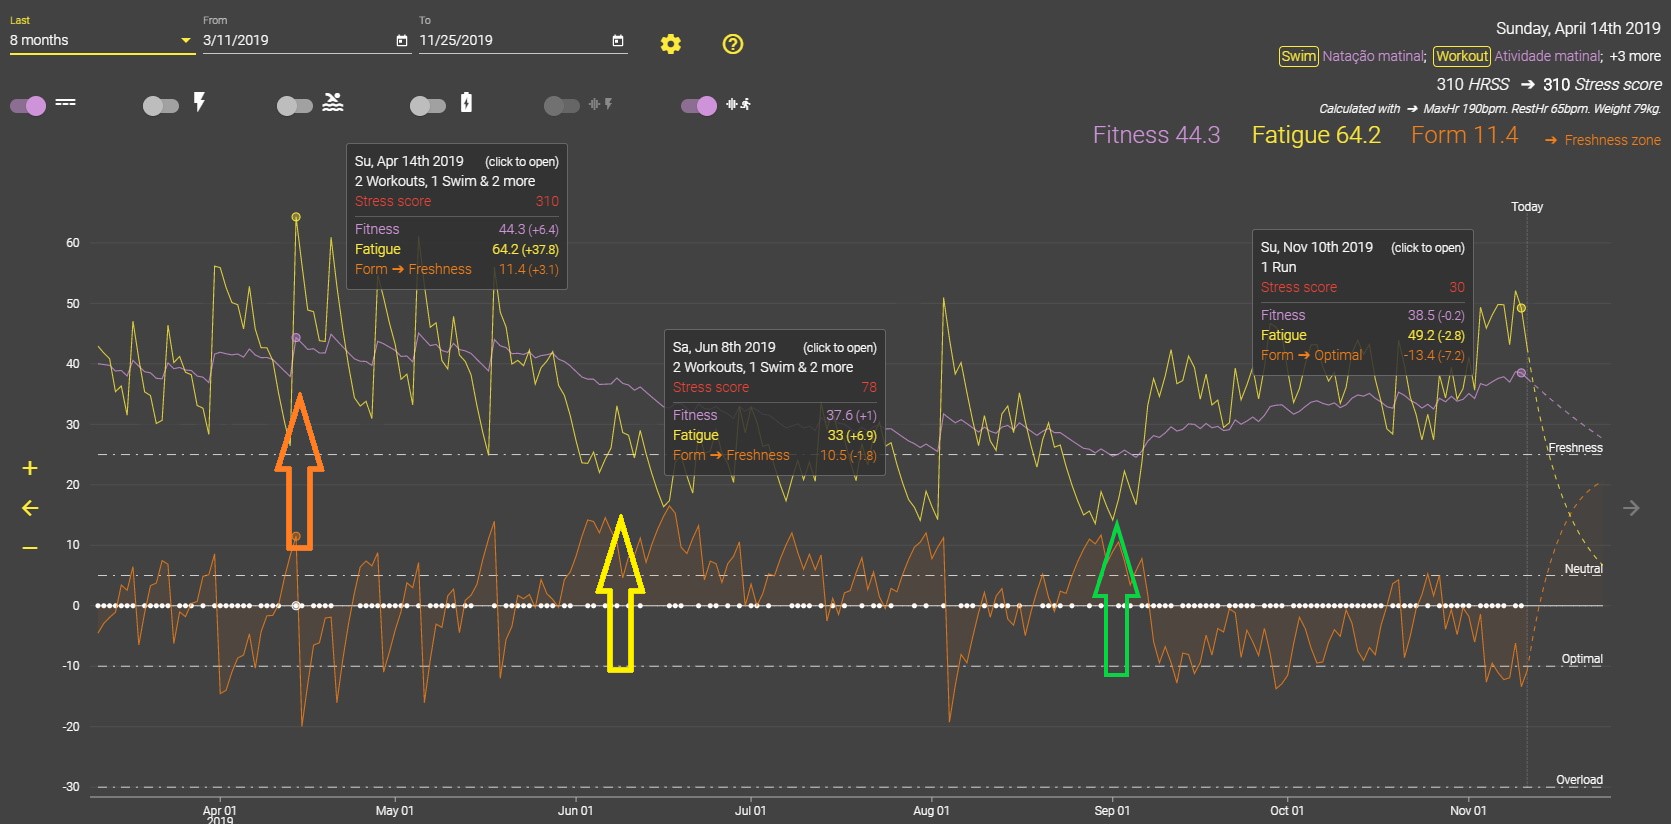Viewport: 1671px width, 824px height.
Task: Select the Fitness 44.3 header value
Action: 1156,135
